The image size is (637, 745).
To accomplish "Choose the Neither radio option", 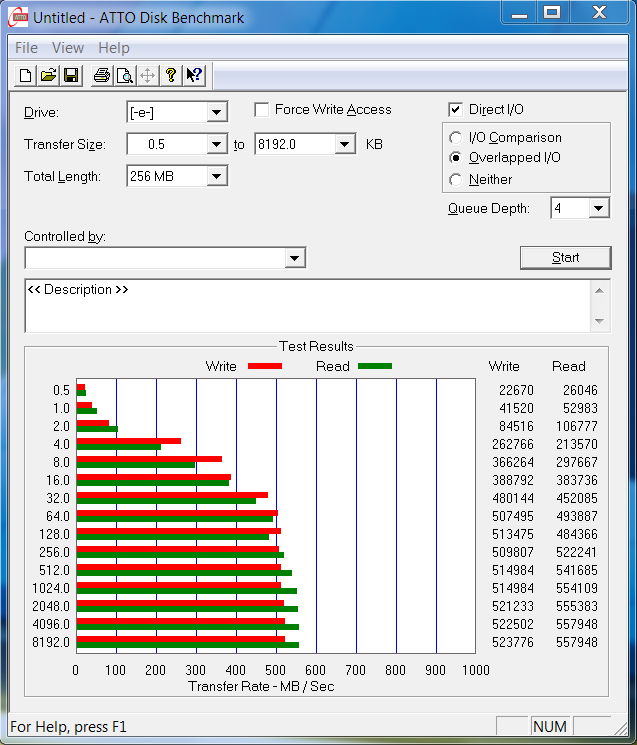I will [x=456, y=180].
